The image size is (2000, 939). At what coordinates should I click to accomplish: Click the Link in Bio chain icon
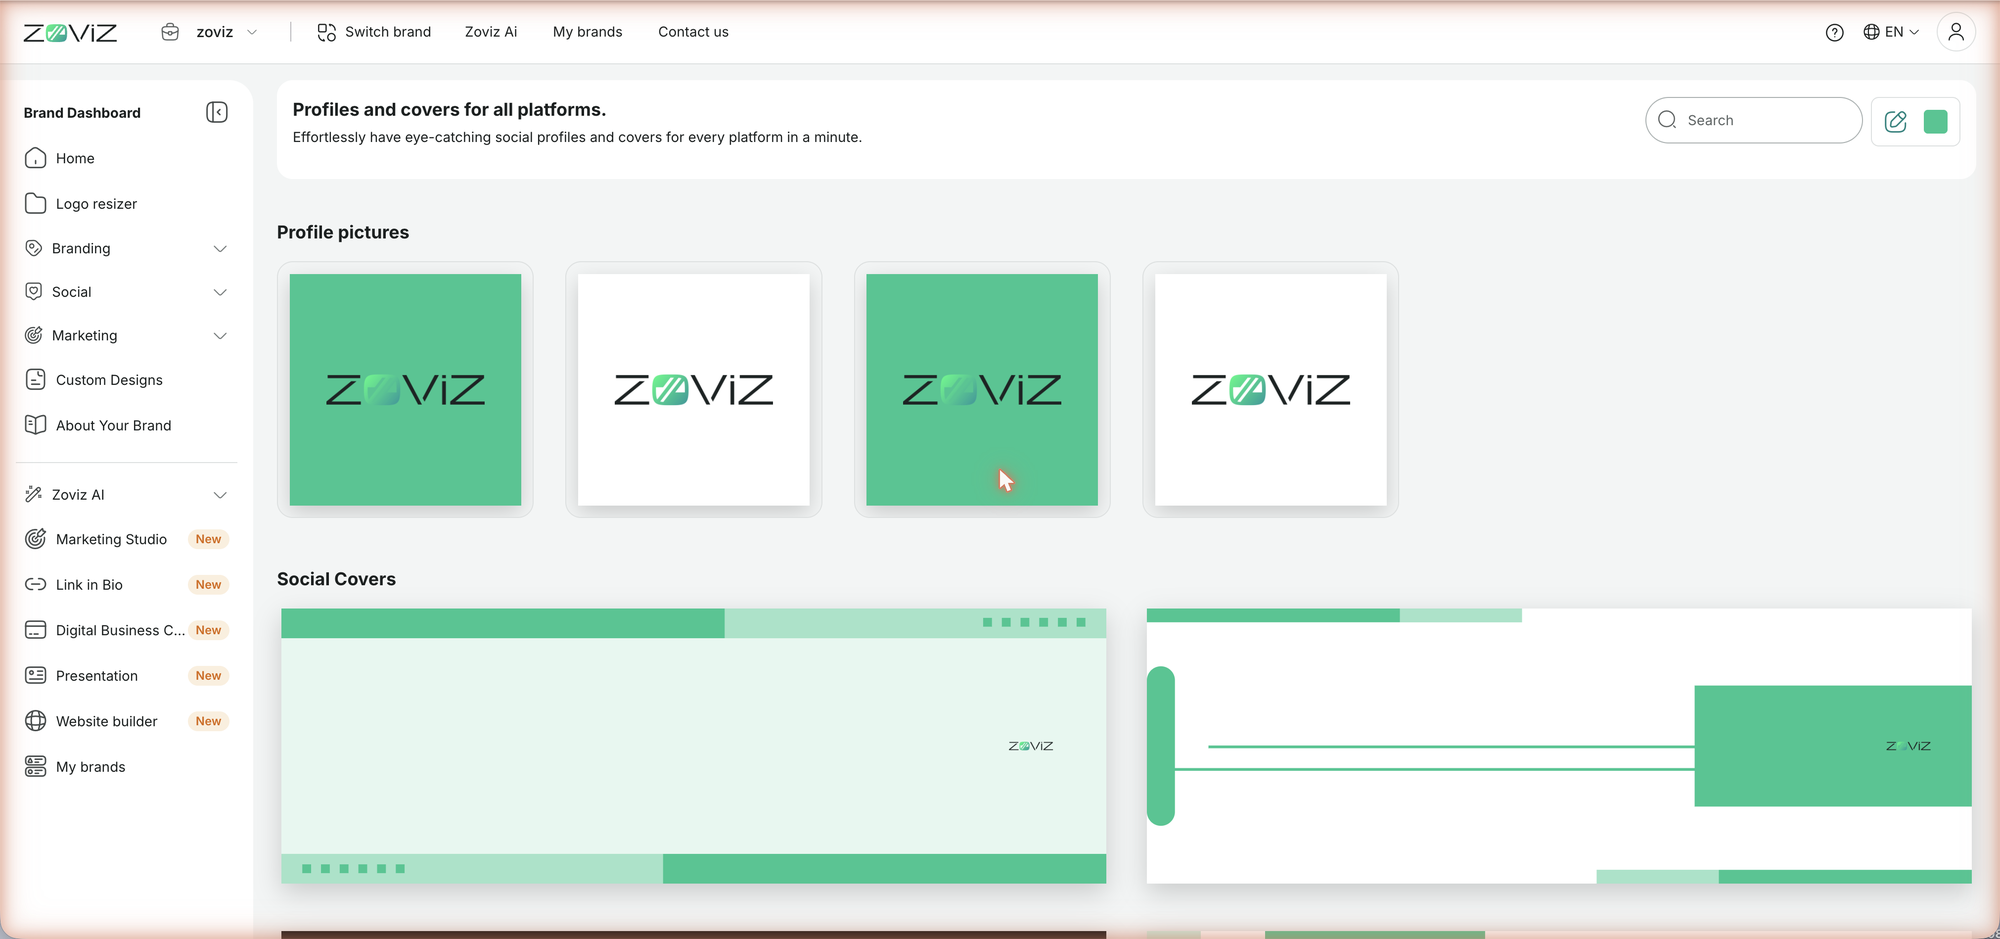(35, 584)
